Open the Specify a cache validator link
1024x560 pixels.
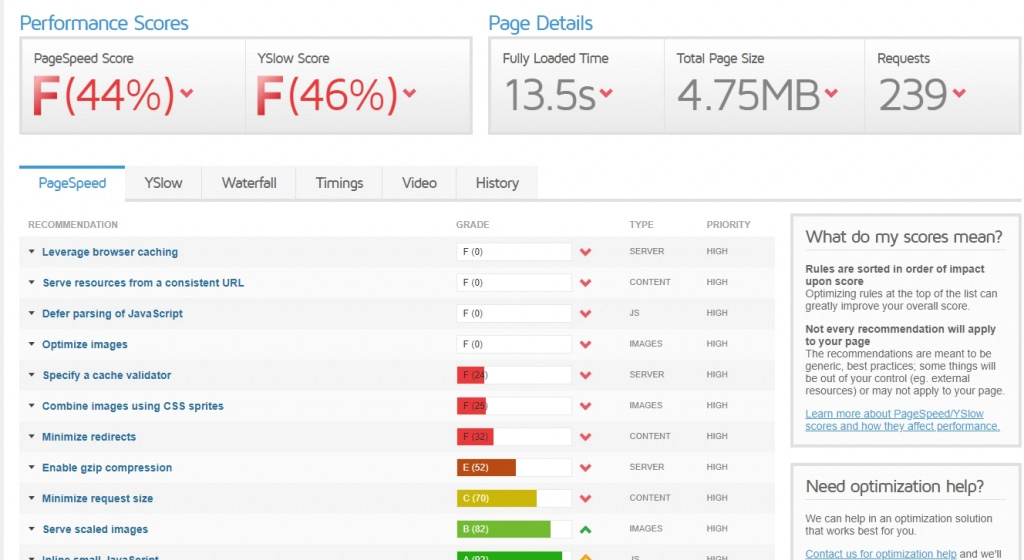(106, 375)
